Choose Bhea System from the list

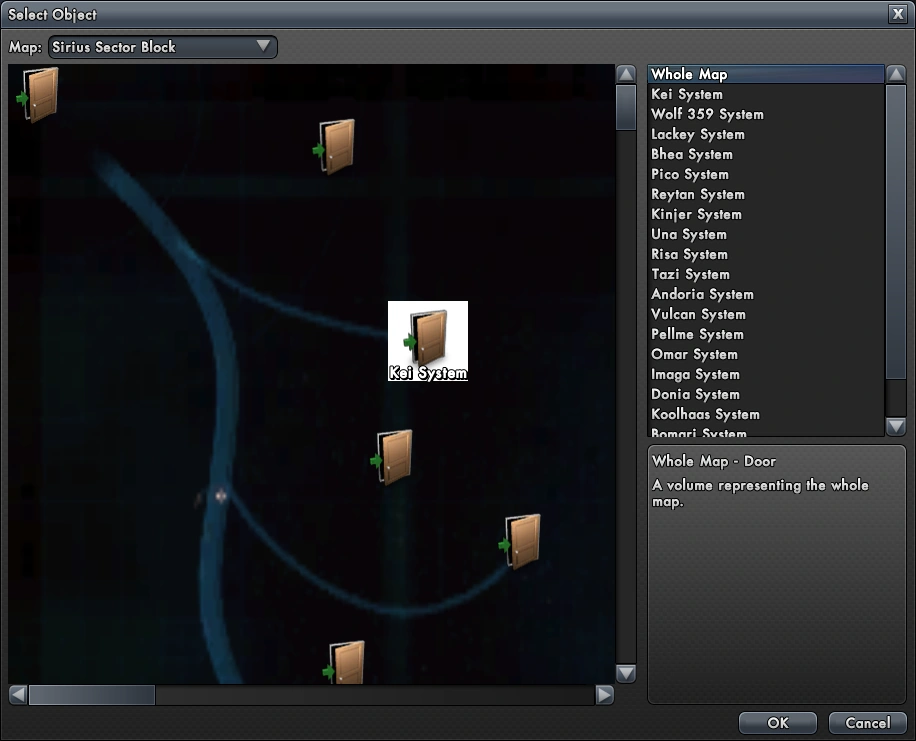(766, 154)
